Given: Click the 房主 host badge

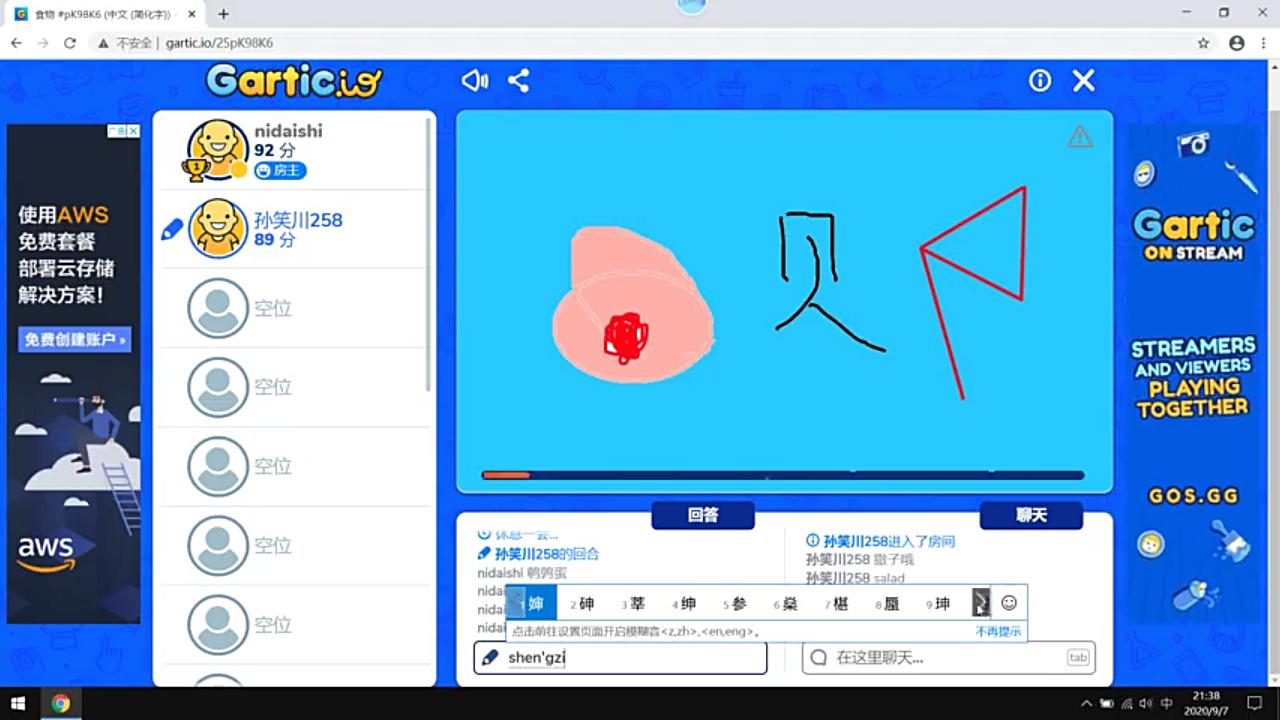Looking at the screenshot, I should pyautogui.click(x=280, y=171).
